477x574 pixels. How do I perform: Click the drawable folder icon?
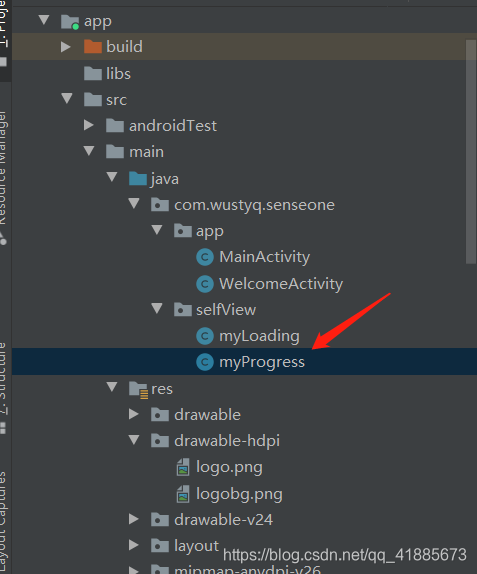(160, 414)
